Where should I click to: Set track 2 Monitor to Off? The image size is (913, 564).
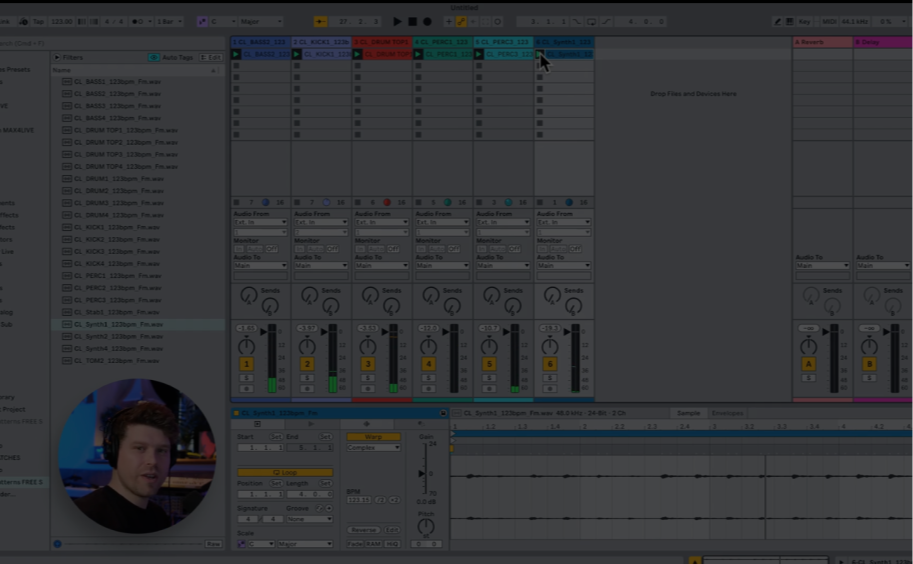(x=332, y=249)
